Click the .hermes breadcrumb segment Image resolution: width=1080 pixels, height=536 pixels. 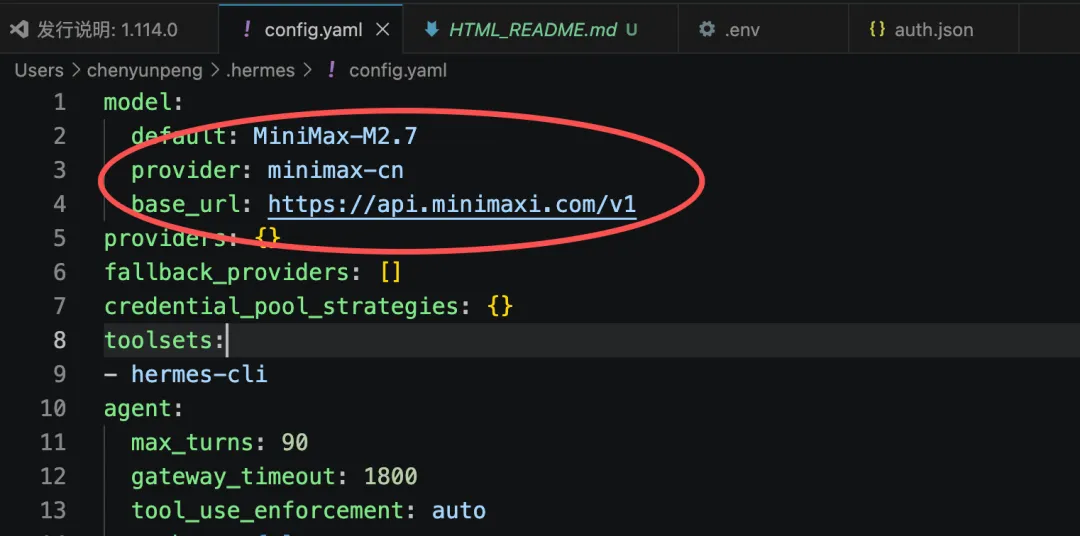[260, 70]
